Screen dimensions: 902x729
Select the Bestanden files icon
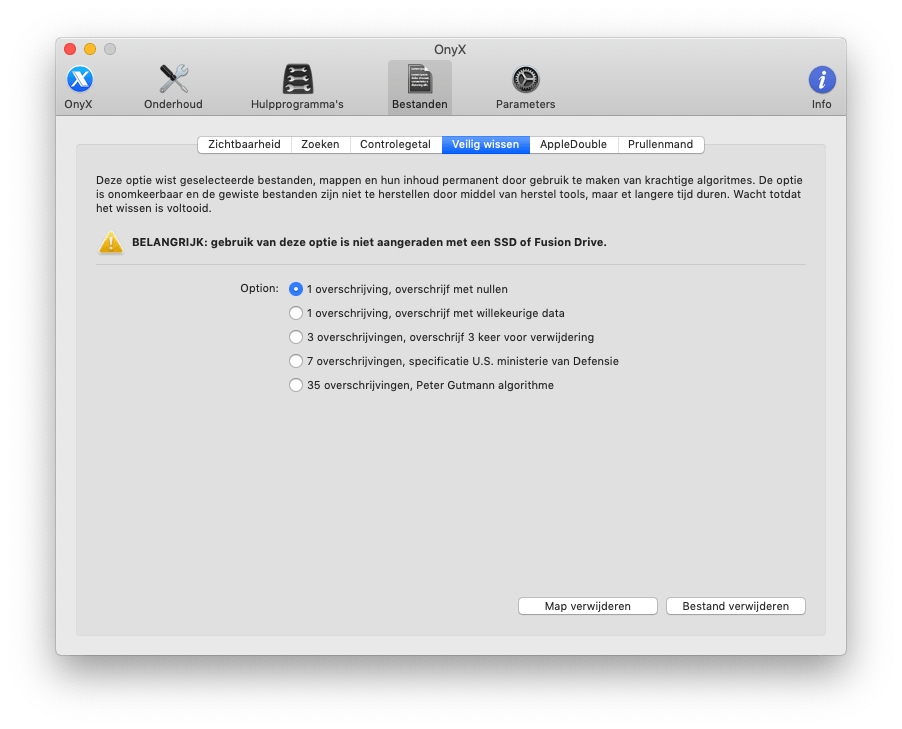(419, 87)
